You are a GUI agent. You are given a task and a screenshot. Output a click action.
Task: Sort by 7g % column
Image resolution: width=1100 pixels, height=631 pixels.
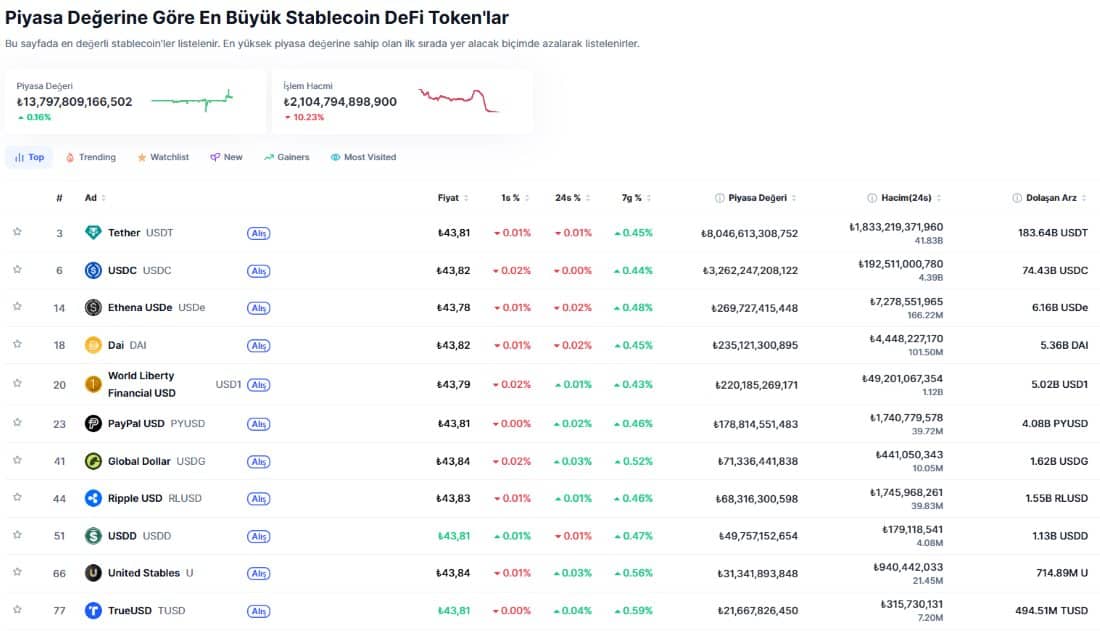(x=637, y=198)
